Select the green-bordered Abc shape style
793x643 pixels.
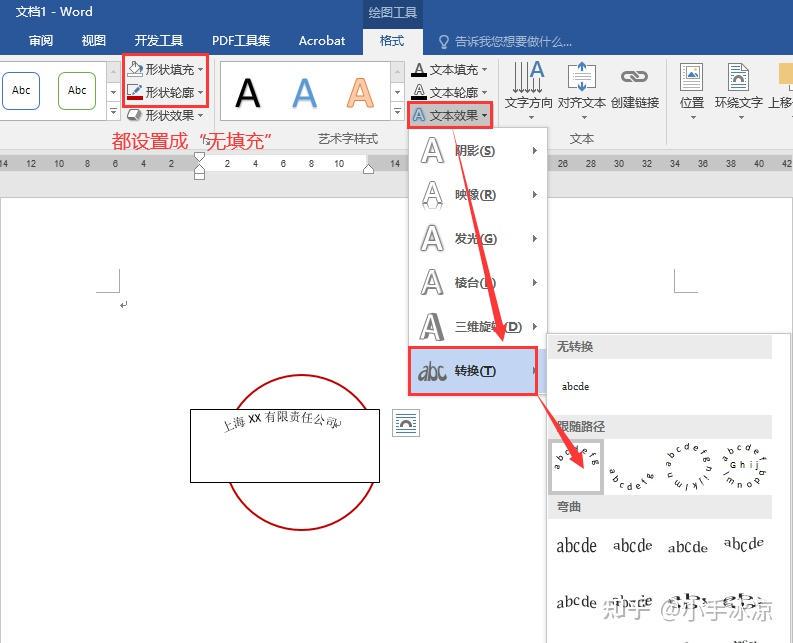tap(77, 91)
